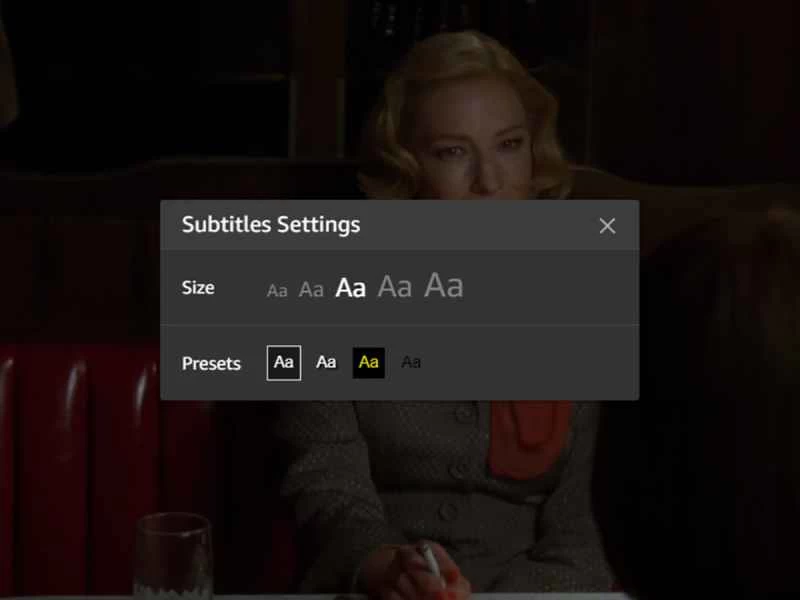The height and width of the screenshot is (600, 800).
Task: Select the dim gray preset as active style
Action: (x=410, y=363)
